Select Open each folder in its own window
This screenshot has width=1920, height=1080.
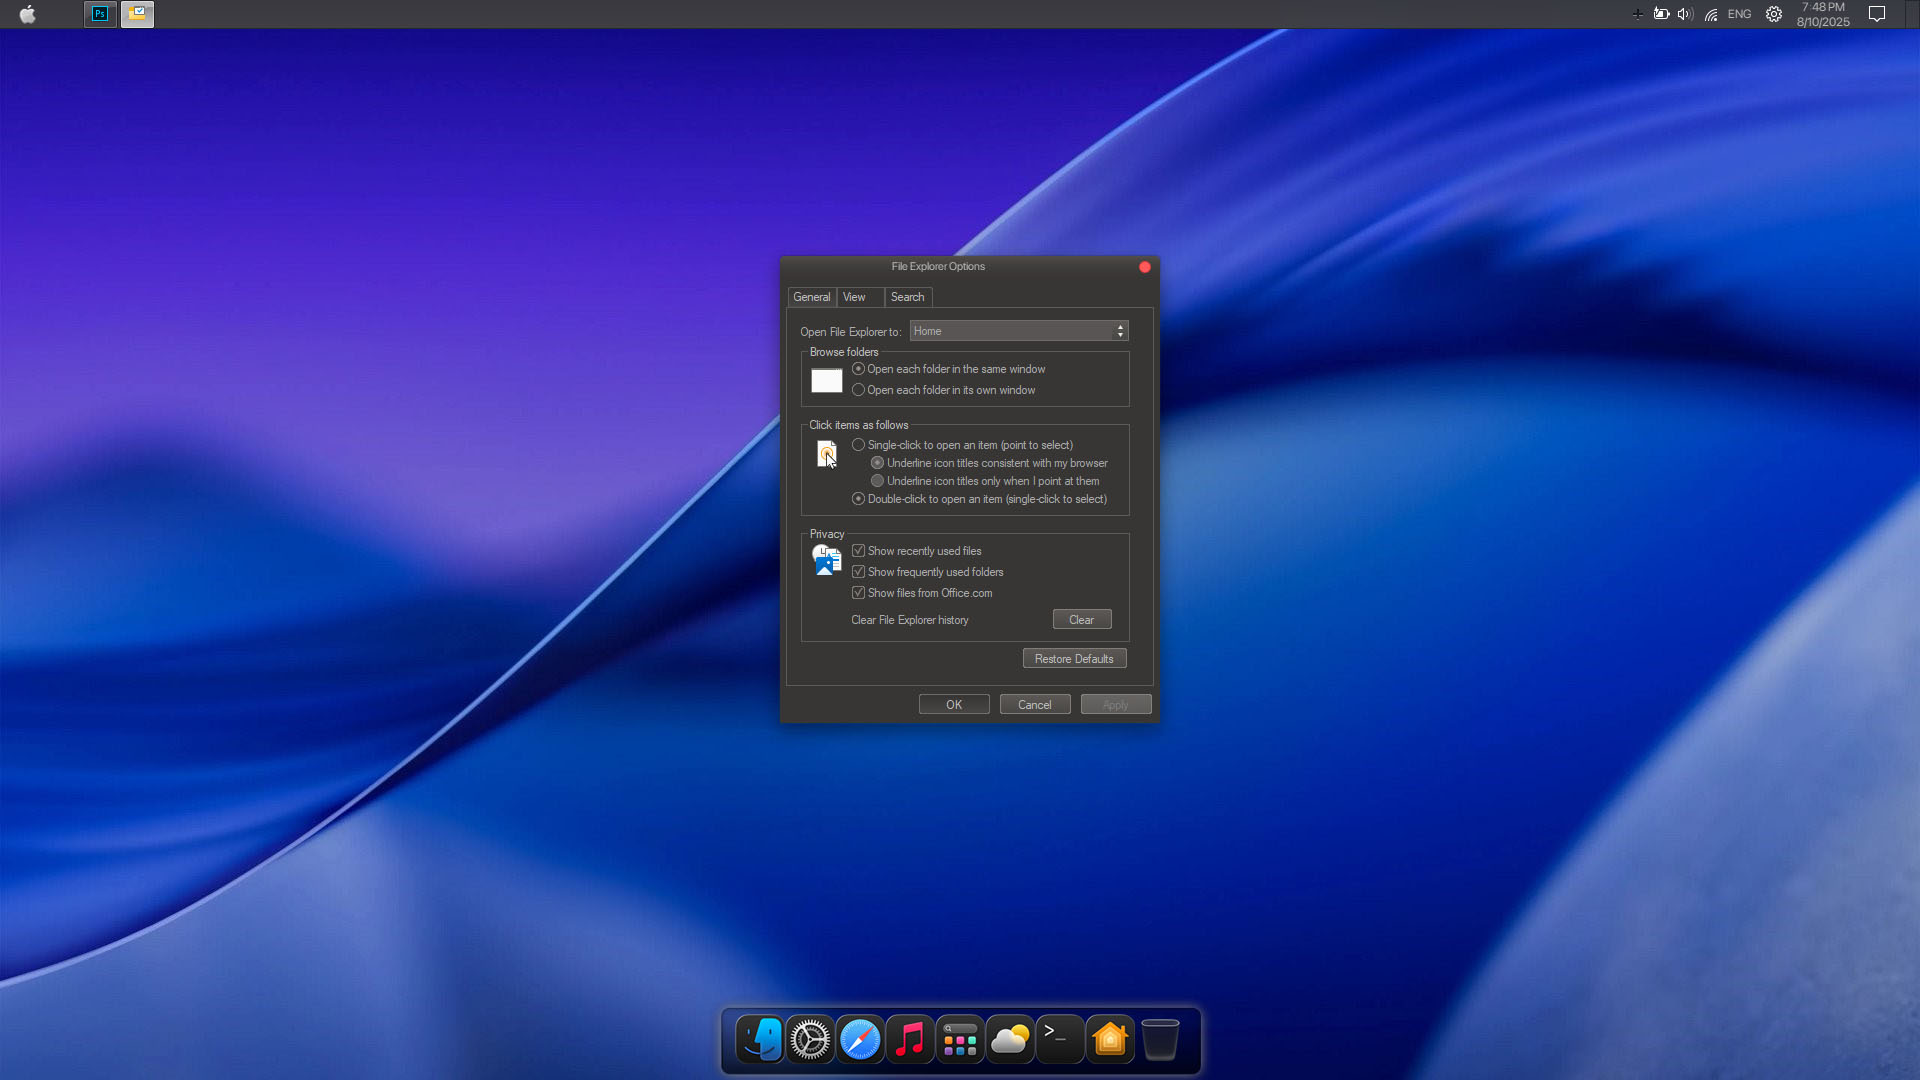tap(858, 390)
